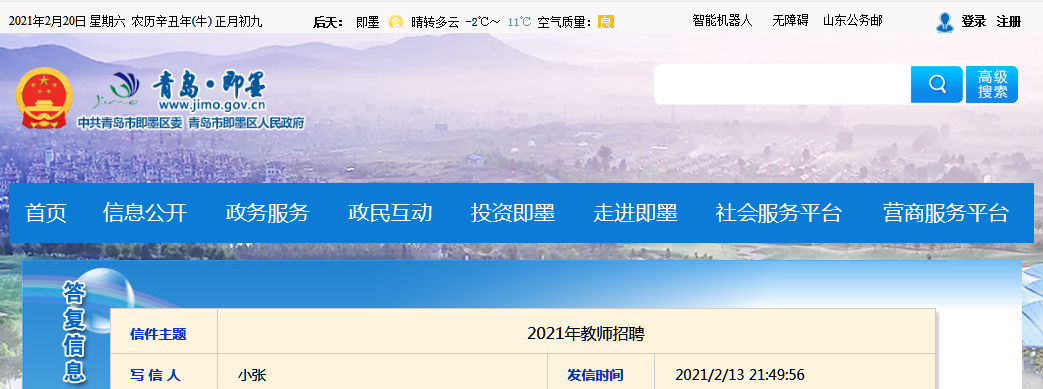This screenshot has height=389, width=1043.
Task: Select the 走进即墨 navigation item
Action: point(635,213)
